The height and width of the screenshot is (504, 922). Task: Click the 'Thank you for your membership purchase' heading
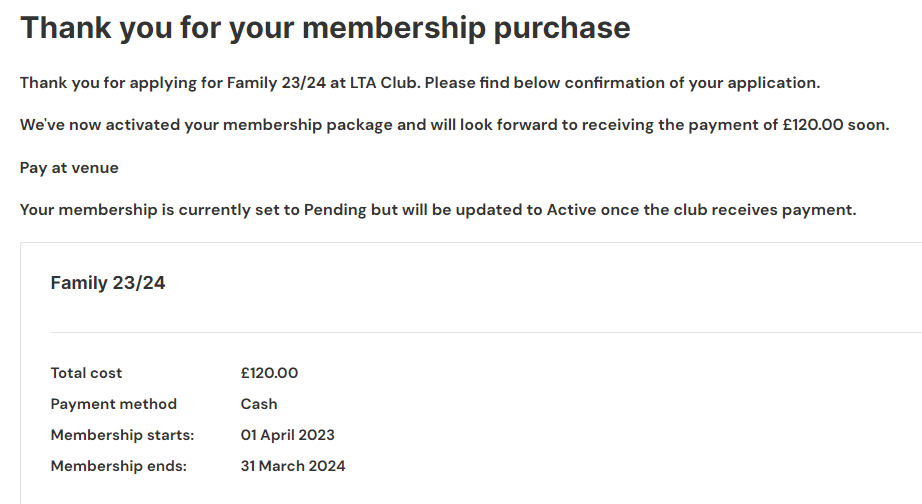point(325,28)
